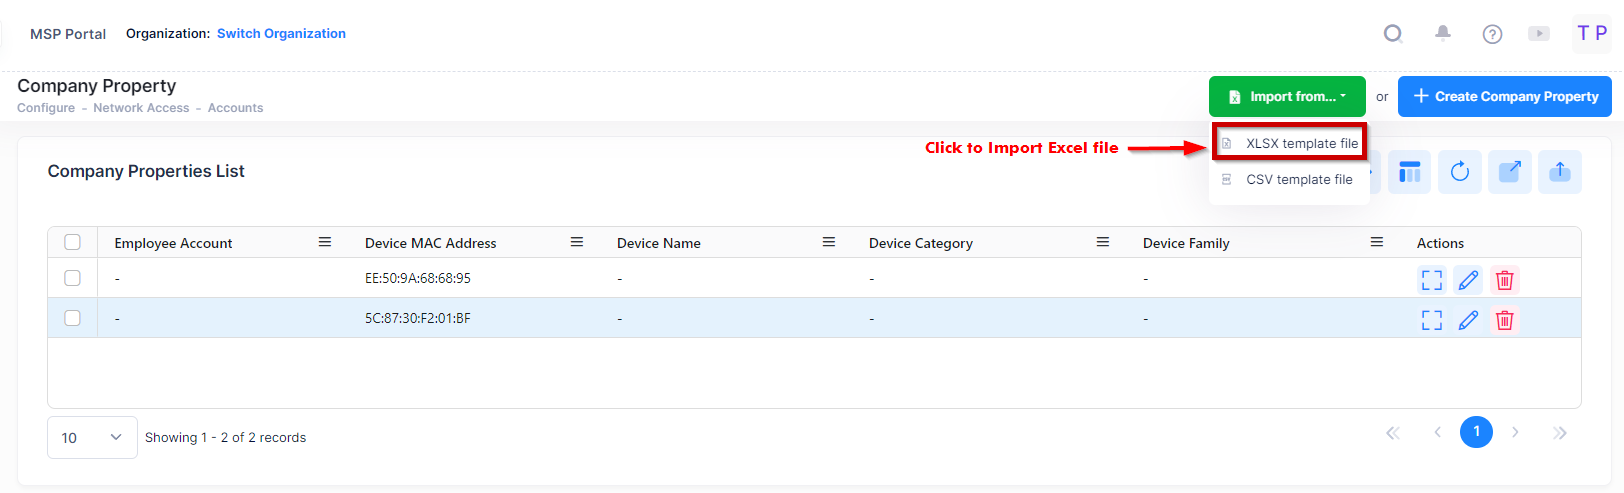Select the checkbox for the EE:50:9A:68:68:95 row
The height and width of the screenshot is (493, 1624).
point(72,278)
